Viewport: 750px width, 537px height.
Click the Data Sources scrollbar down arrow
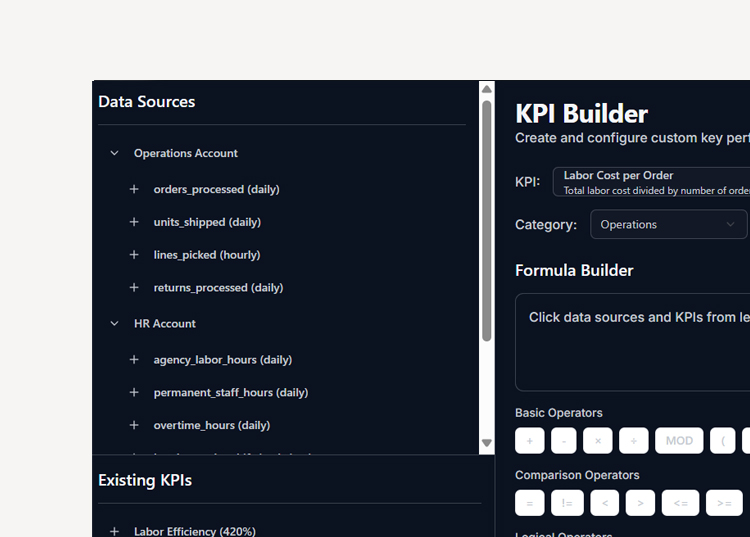point(487,443)
